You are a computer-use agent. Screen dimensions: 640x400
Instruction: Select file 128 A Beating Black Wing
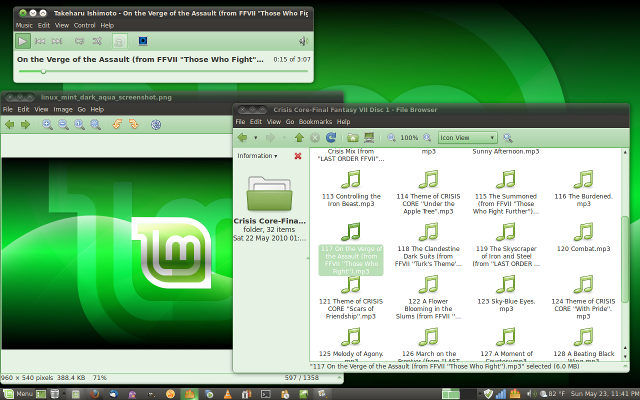tap(583, 344)
